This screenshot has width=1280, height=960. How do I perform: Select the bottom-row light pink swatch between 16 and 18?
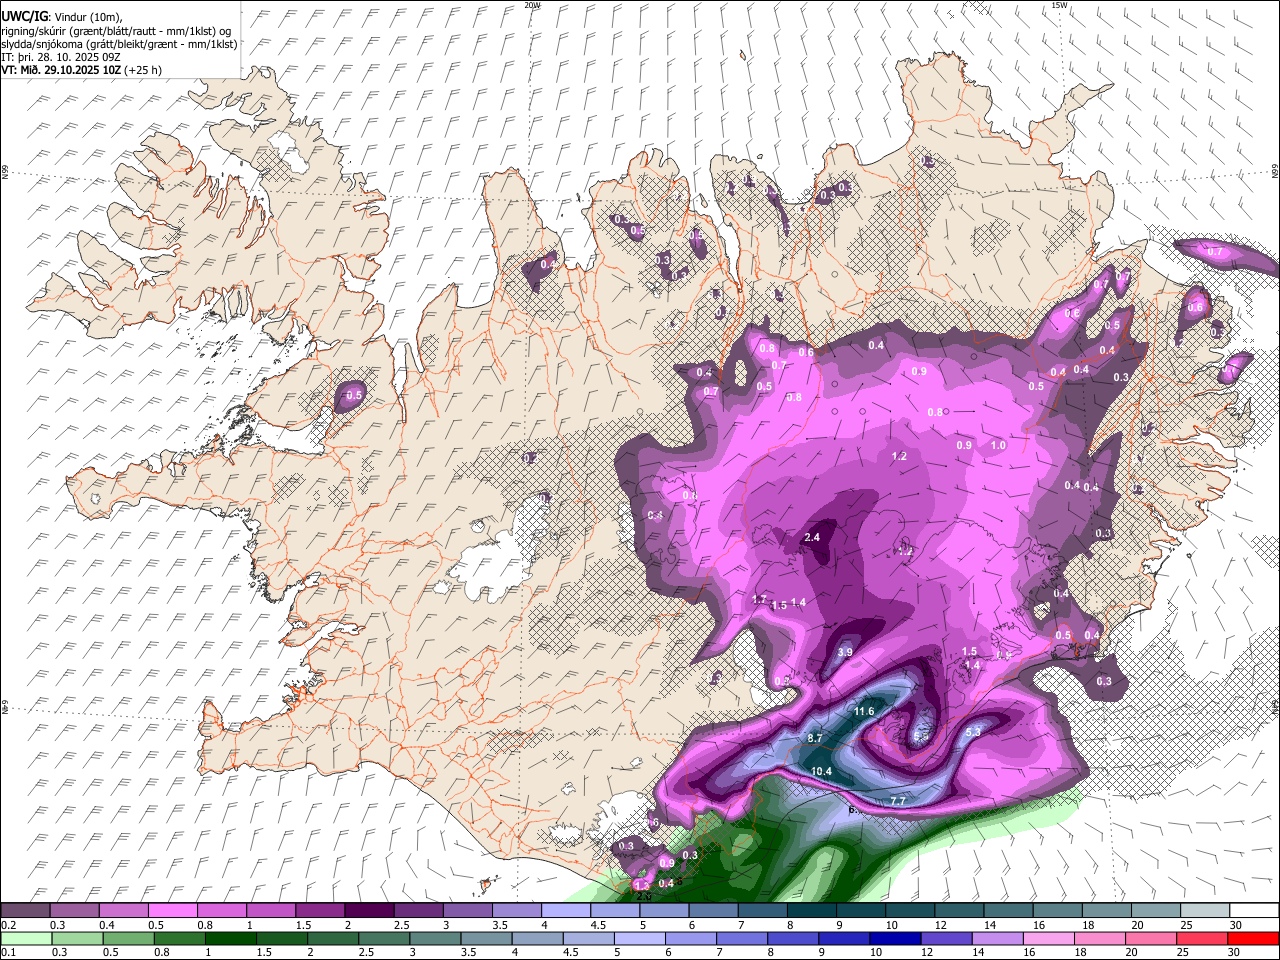(x=1049, y=938)
